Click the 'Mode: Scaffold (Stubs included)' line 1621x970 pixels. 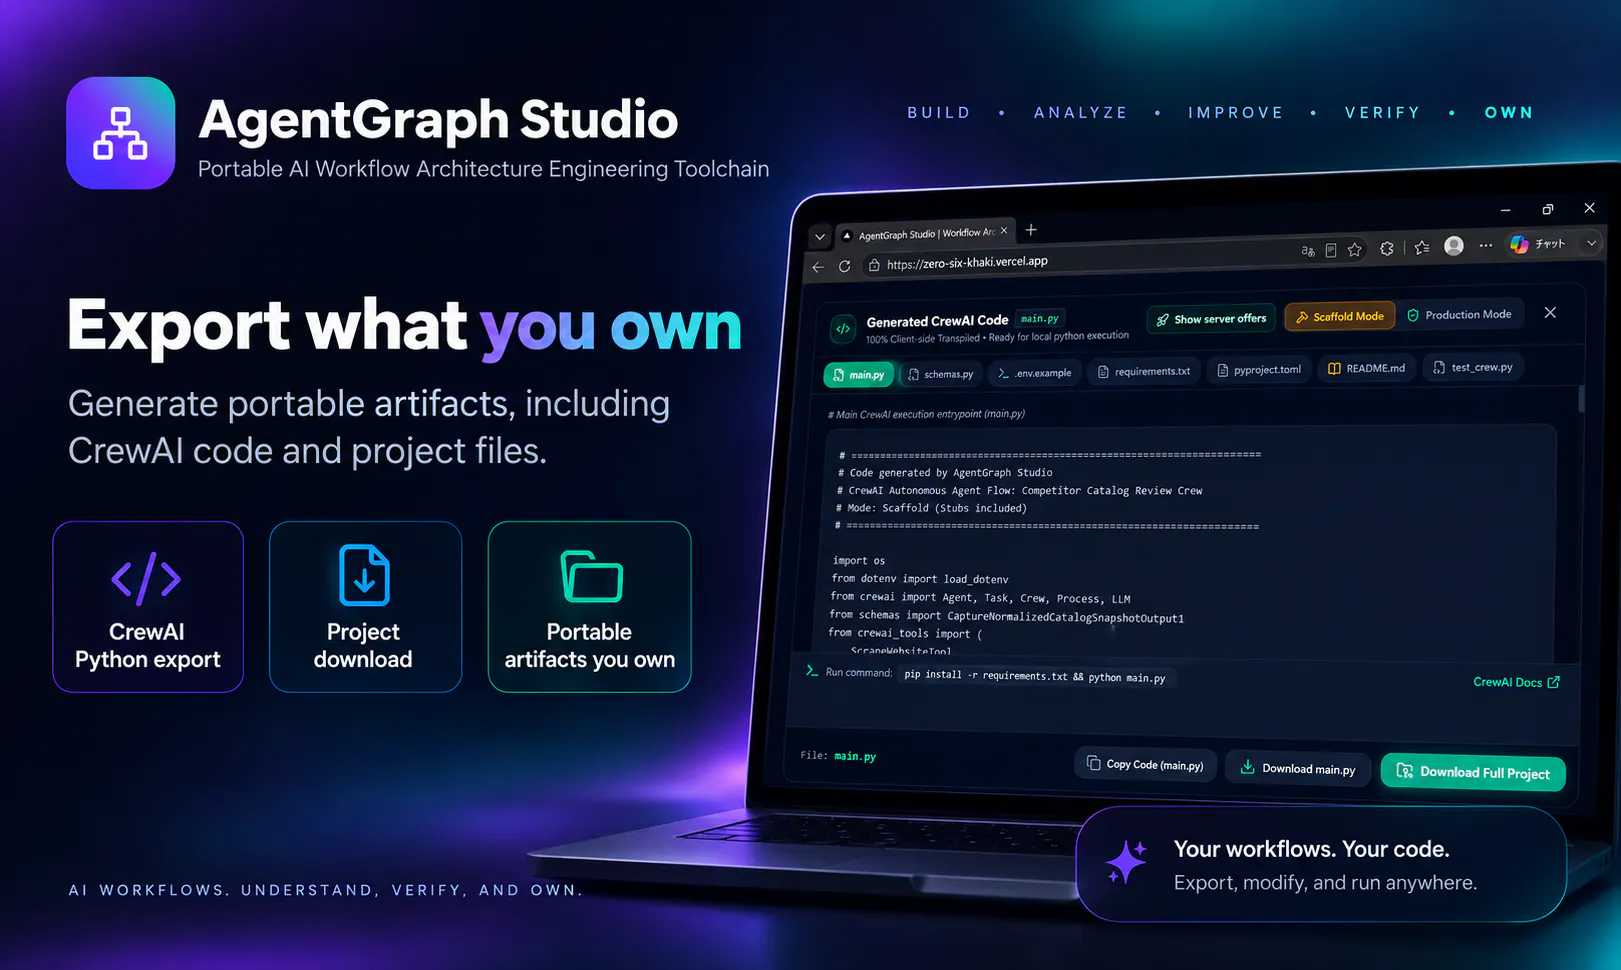pyautogui.click(x=931, y=508)
